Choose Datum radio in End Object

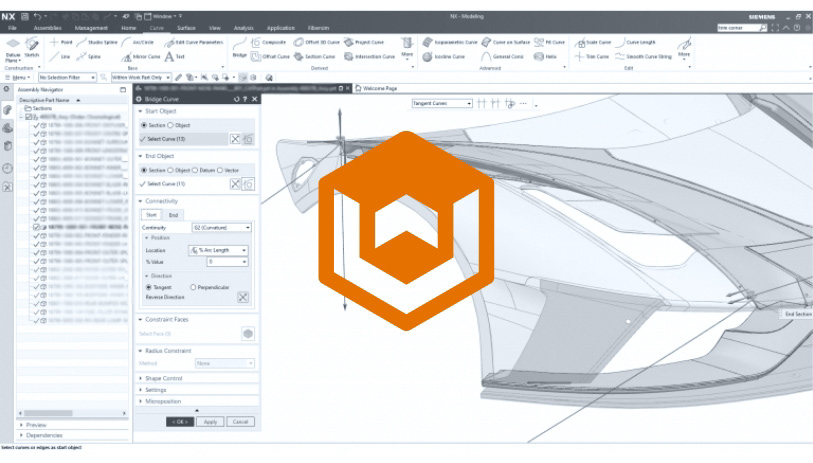point(195,170)
